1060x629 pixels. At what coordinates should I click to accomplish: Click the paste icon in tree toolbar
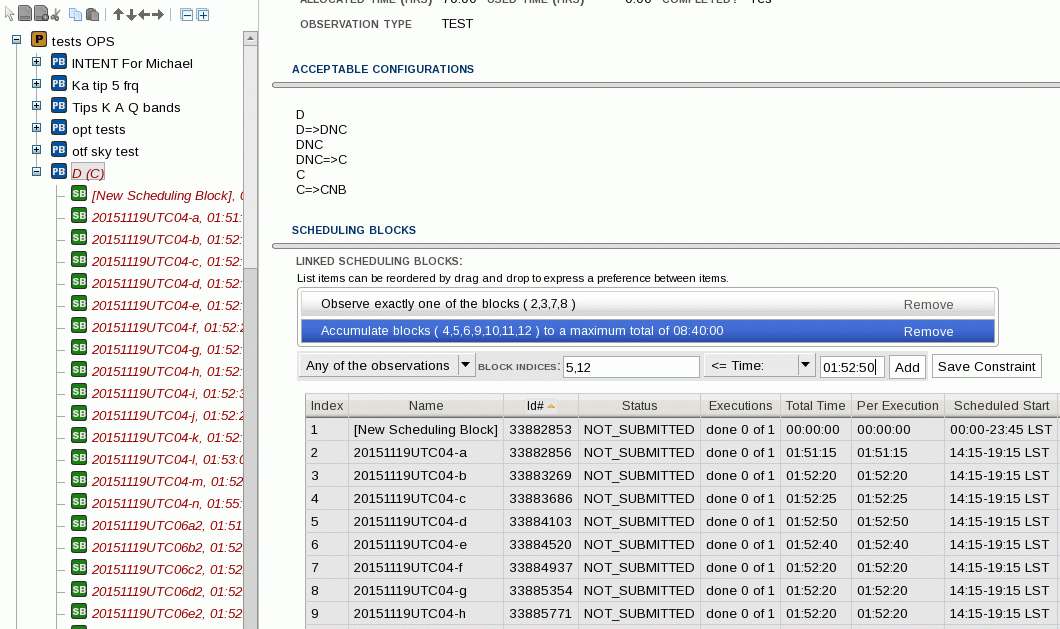click(x=93, y=14)
